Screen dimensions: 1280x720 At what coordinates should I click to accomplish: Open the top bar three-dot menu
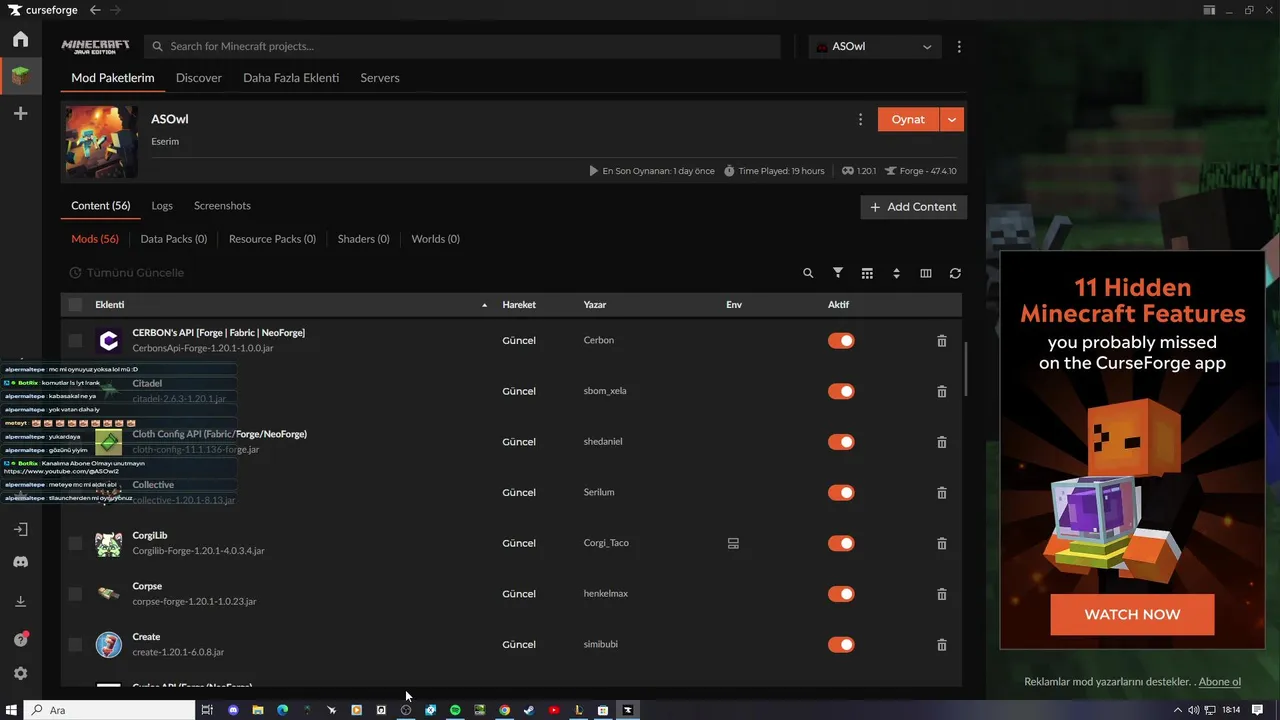tap(959, 47)
